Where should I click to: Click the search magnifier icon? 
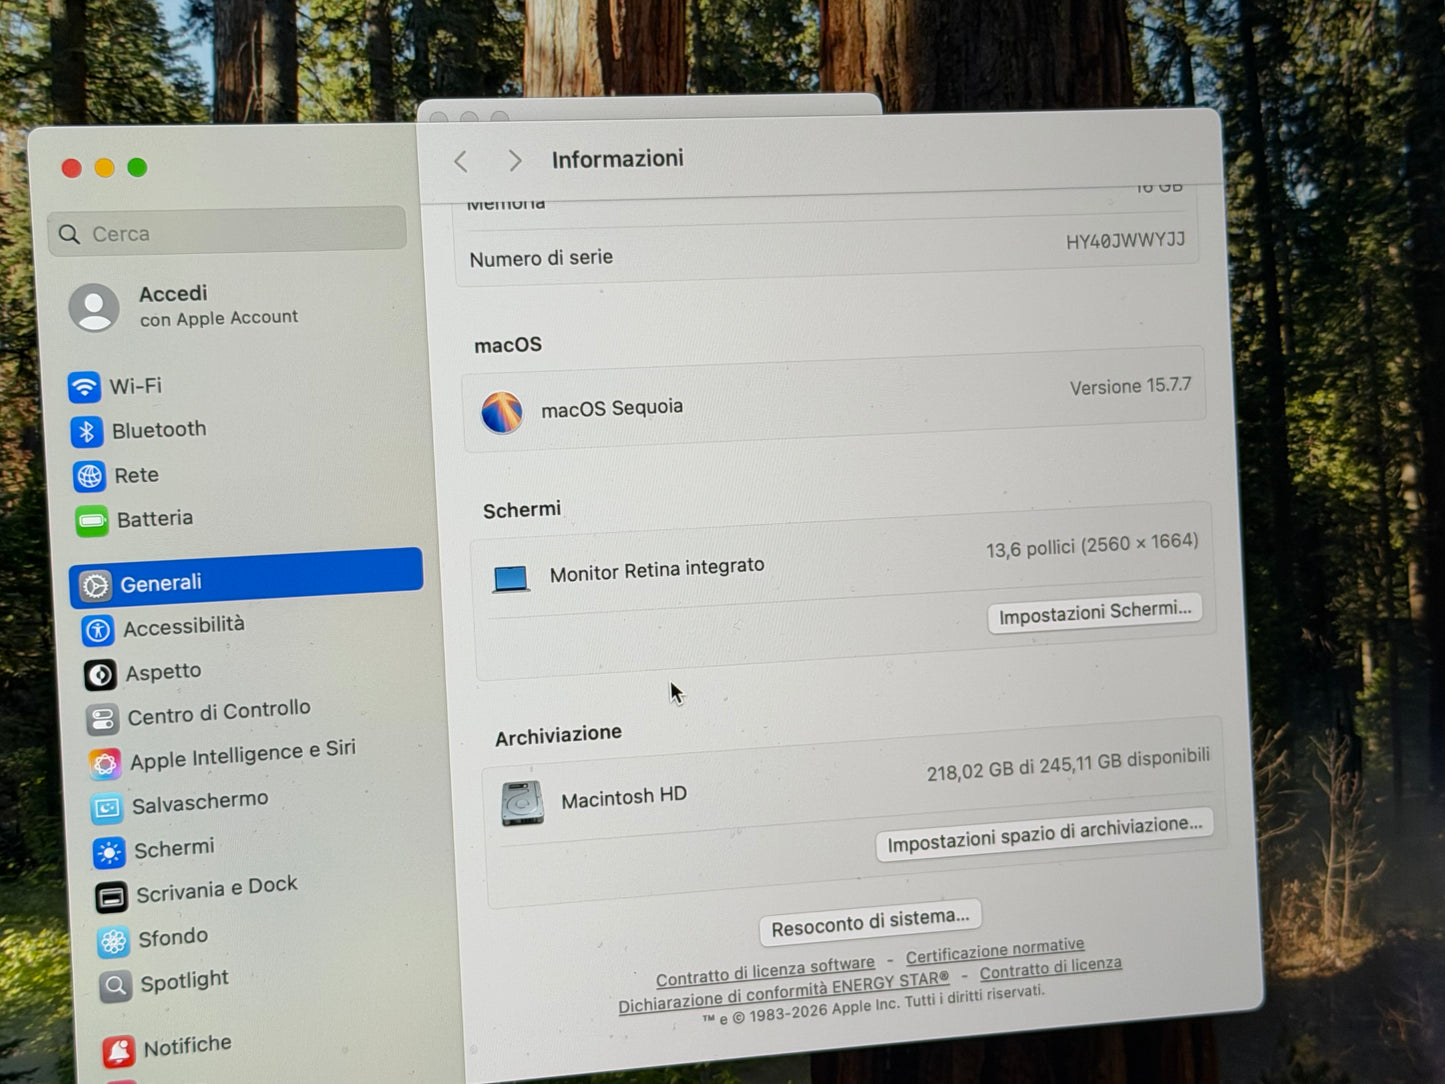pos(69,234)
